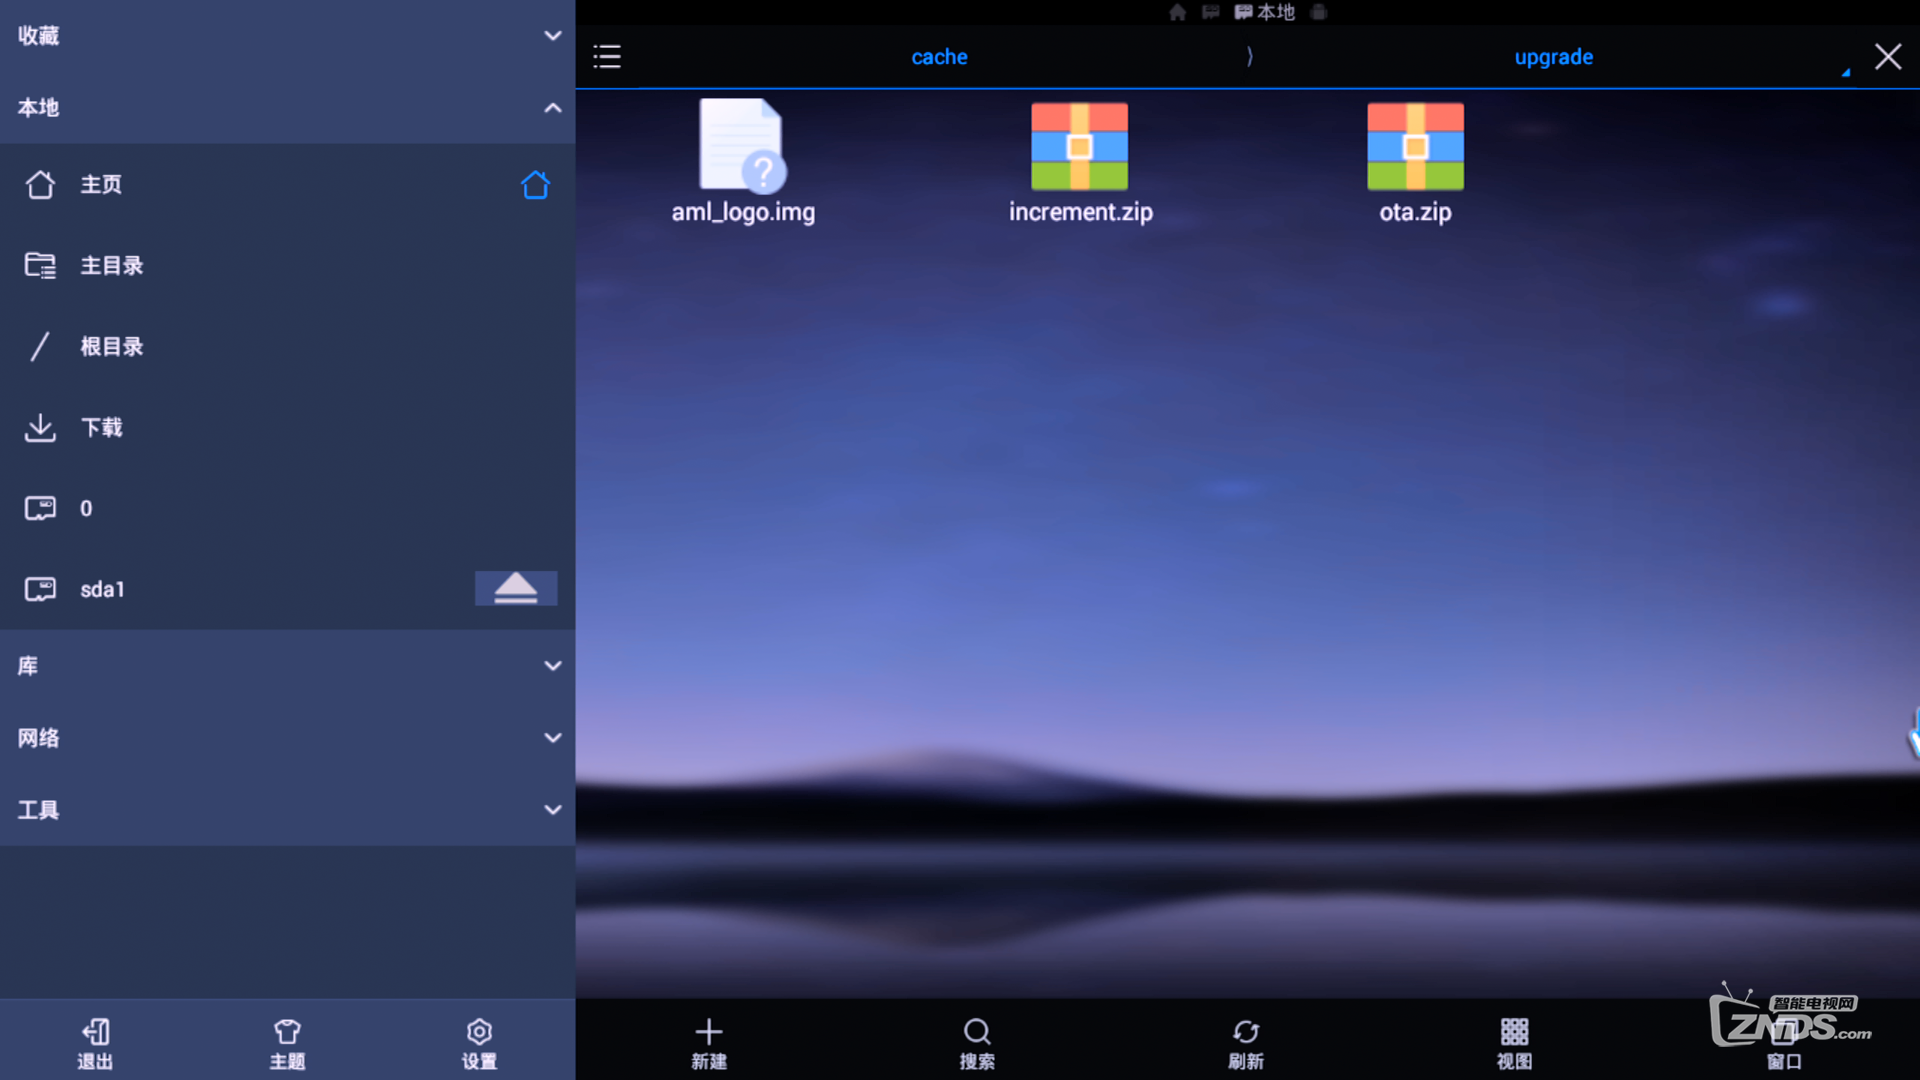
Task: Navigate to 下载 folder
Action: pyautogui.click(x=99, y=427)
